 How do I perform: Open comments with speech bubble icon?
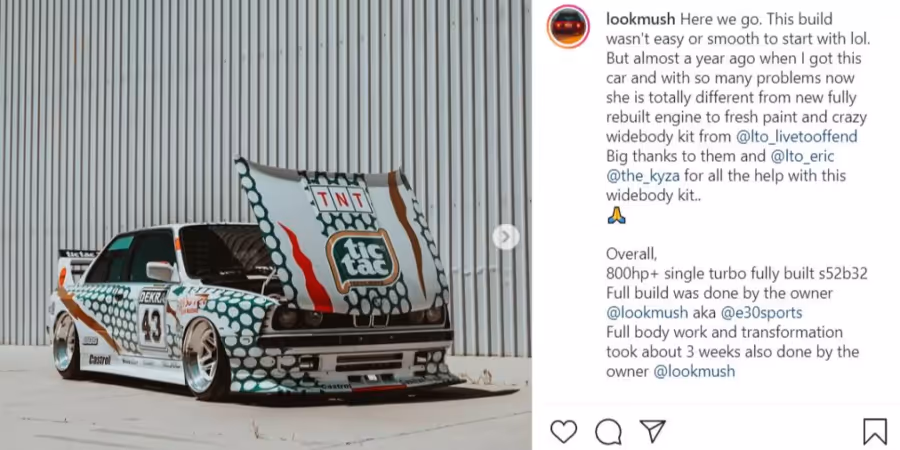coord(608,432)
